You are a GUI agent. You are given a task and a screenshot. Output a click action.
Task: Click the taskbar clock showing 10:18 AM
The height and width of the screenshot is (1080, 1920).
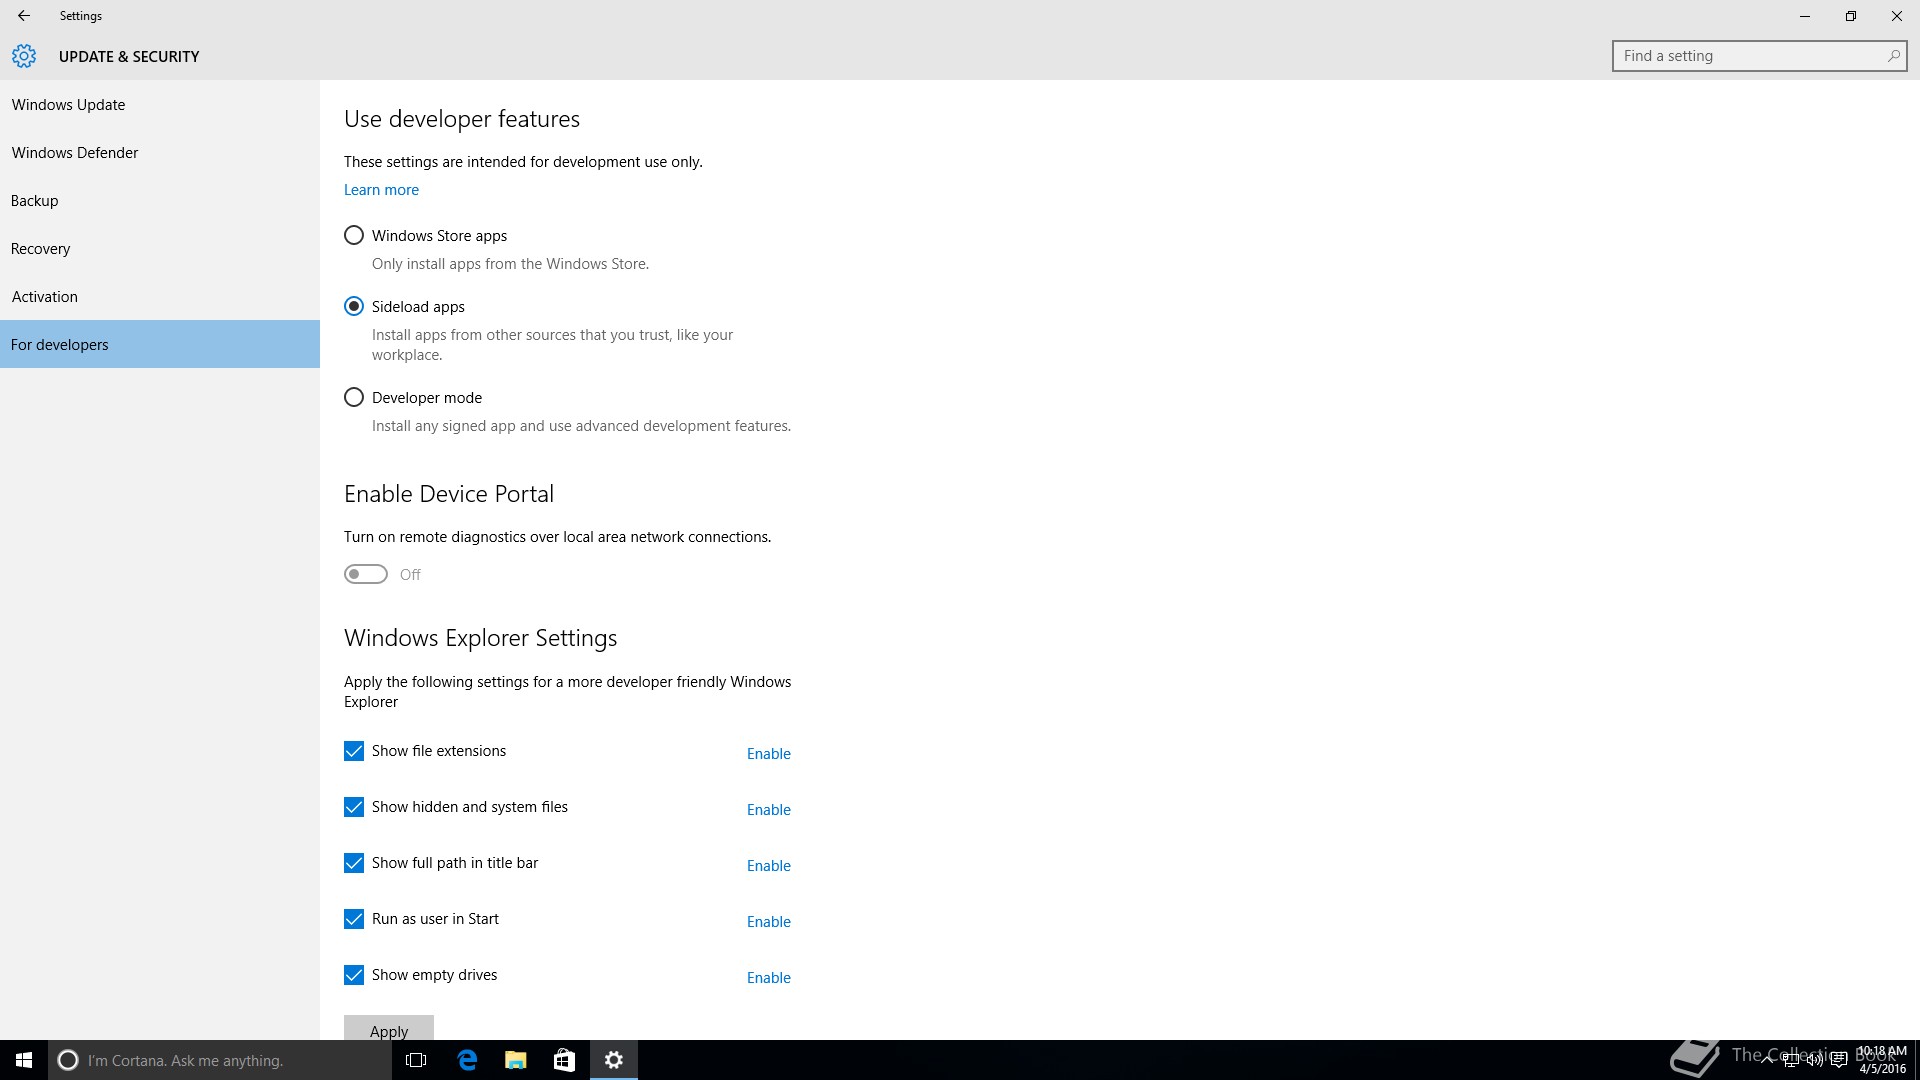(1882, 1060)
